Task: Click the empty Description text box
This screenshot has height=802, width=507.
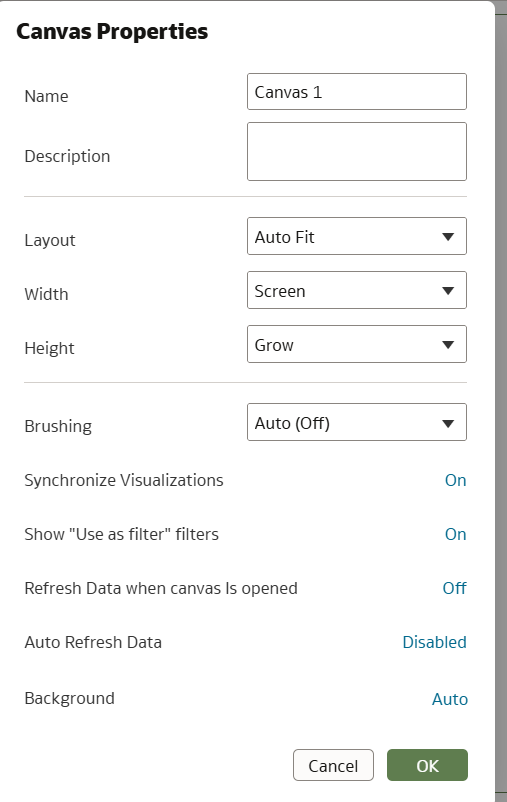Action: click(357, 151)
